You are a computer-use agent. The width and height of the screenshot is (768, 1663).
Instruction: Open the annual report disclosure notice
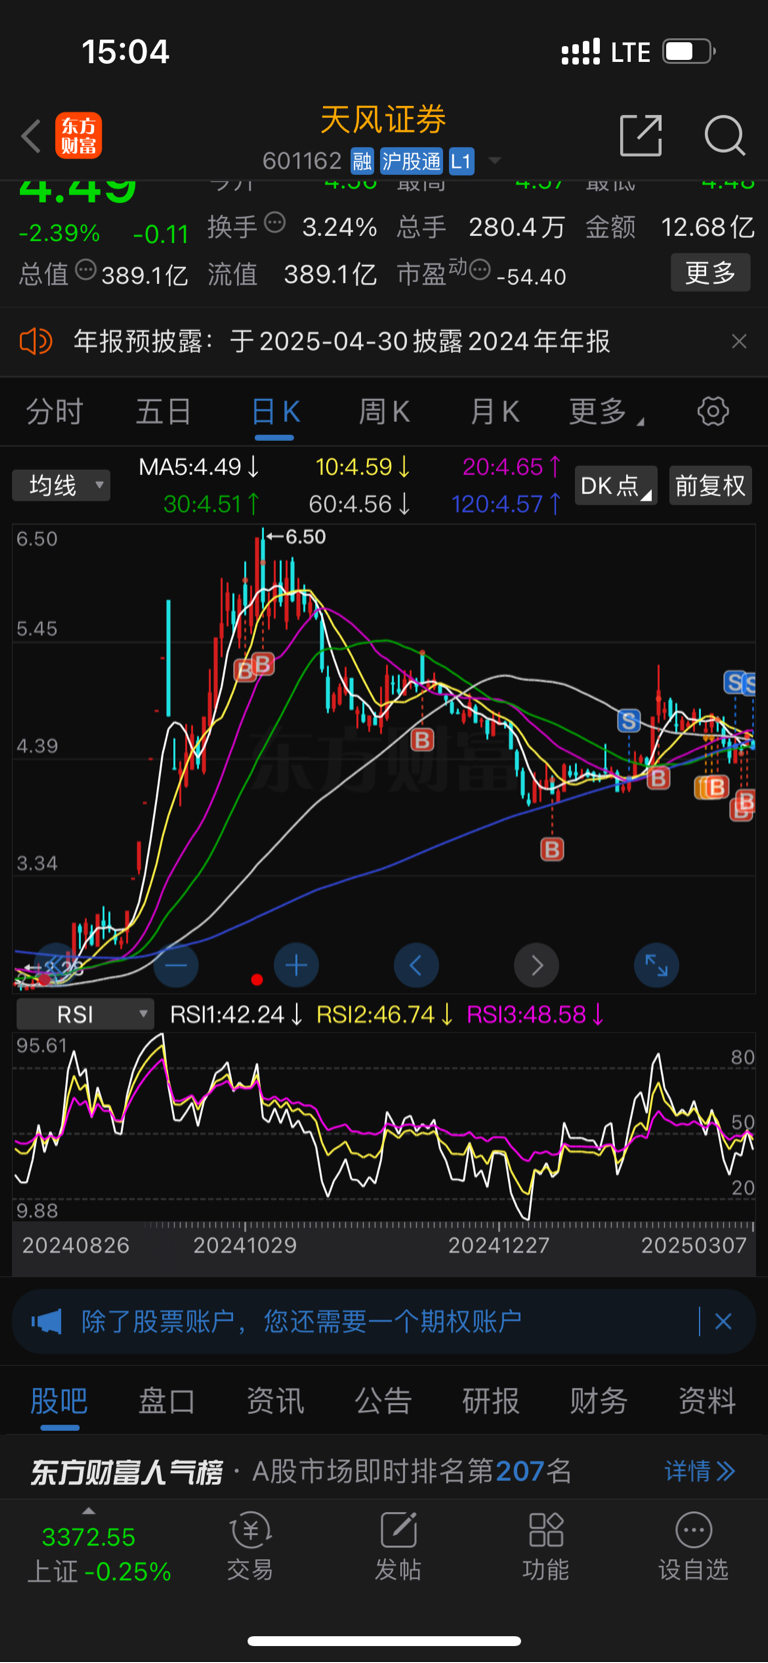(342, 342)
